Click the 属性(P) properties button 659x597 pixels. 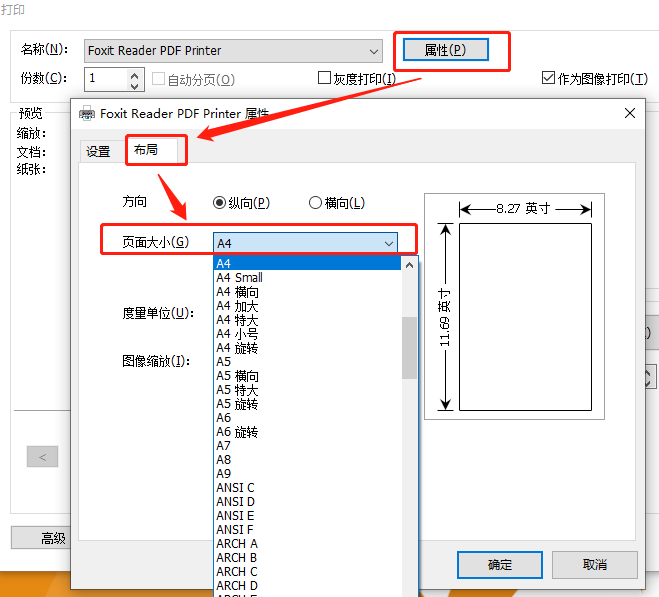[x=445, y=50]
